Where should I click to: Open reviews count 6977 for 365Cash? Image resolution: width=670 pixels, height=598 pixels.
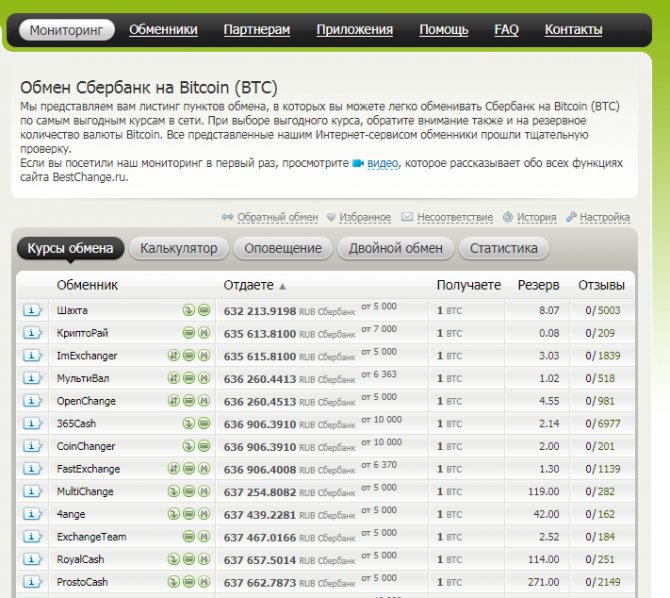[607, 424]
